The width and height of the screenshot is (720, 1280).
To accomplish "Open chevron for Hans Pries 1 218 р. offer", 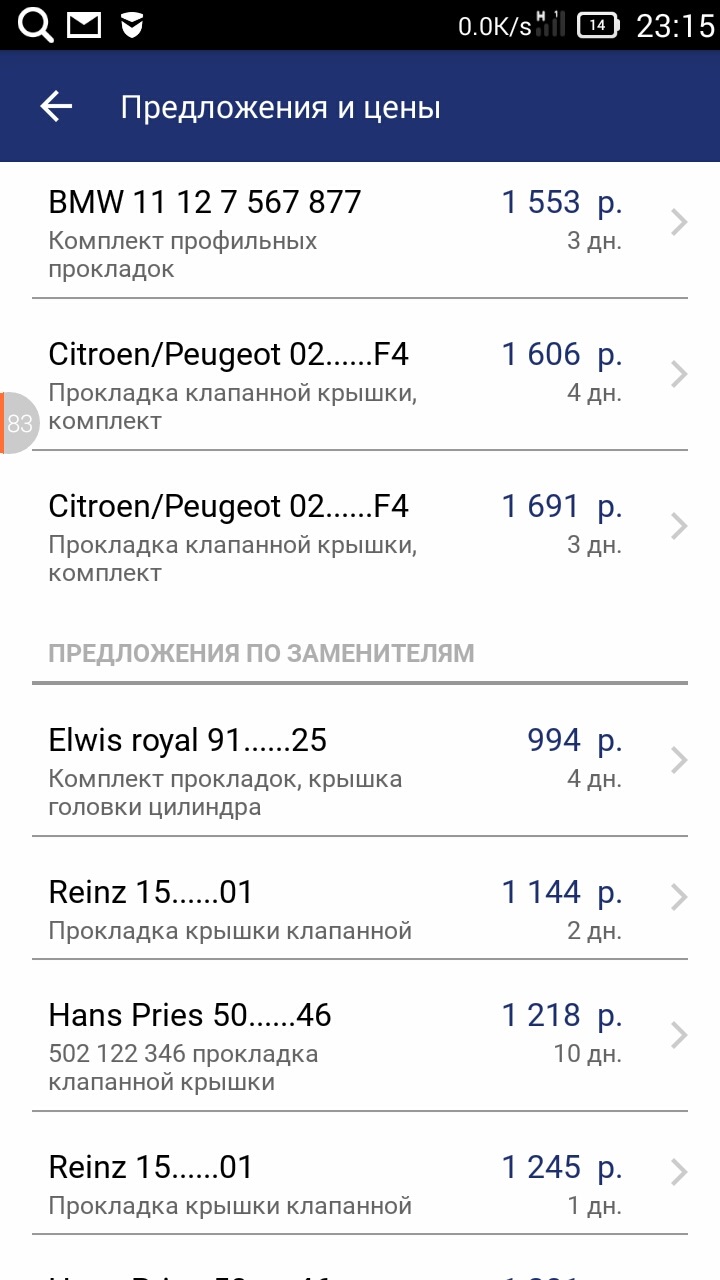I will (x=679, y=1035).
